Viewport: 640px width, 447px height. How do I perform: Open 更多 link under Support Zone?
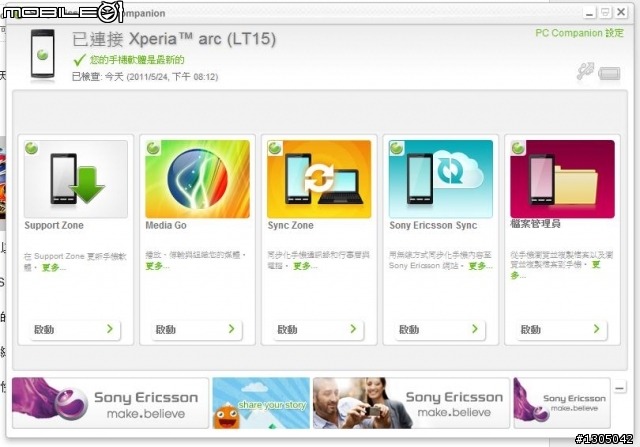click(x=53, y=268)
